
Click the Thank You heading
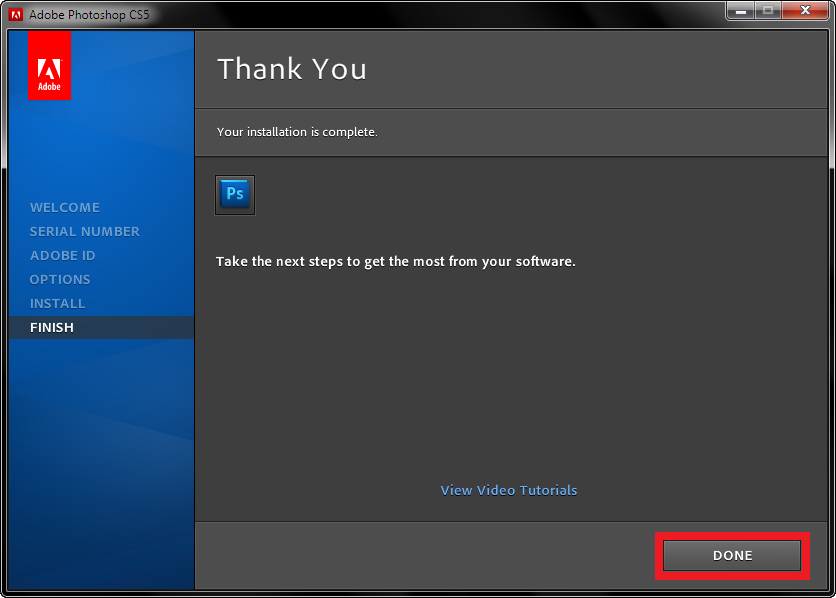click(x=292, y=69)
